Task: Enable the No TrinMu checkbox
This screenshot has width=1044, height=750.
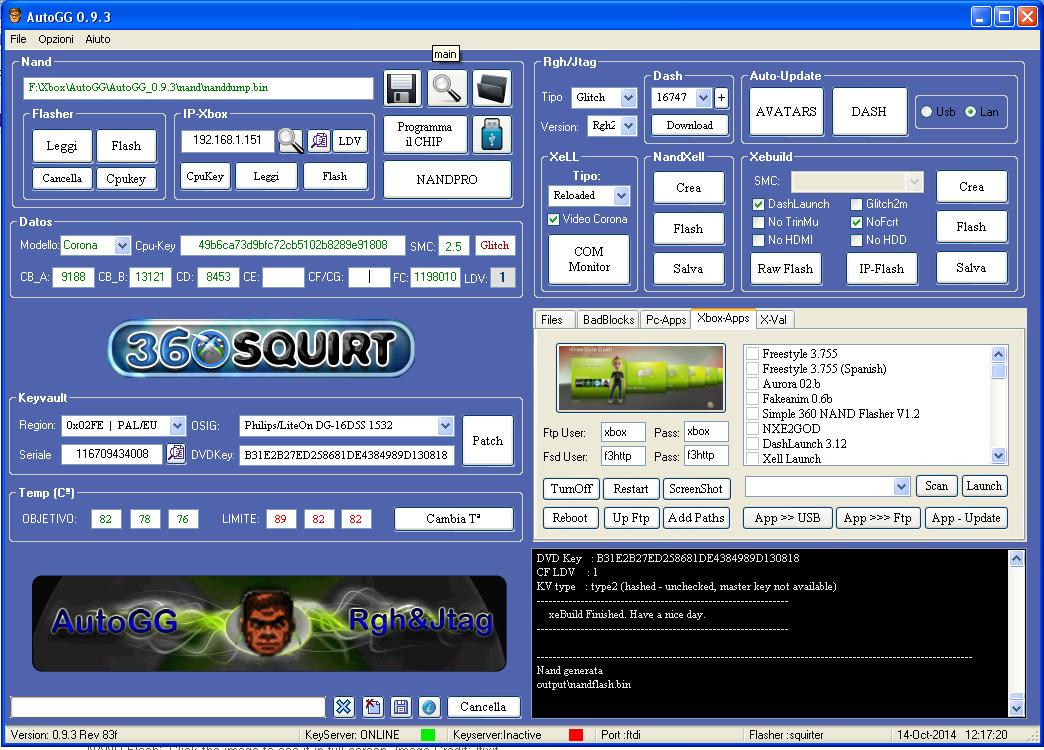Action: pyautogui.click(x=758, y=222)
